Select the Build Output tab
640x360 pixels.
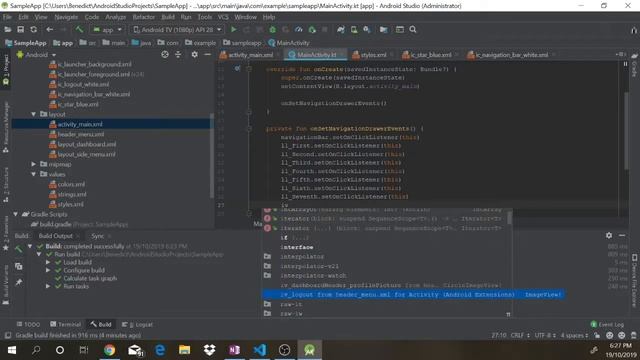(x=56, y=236)
